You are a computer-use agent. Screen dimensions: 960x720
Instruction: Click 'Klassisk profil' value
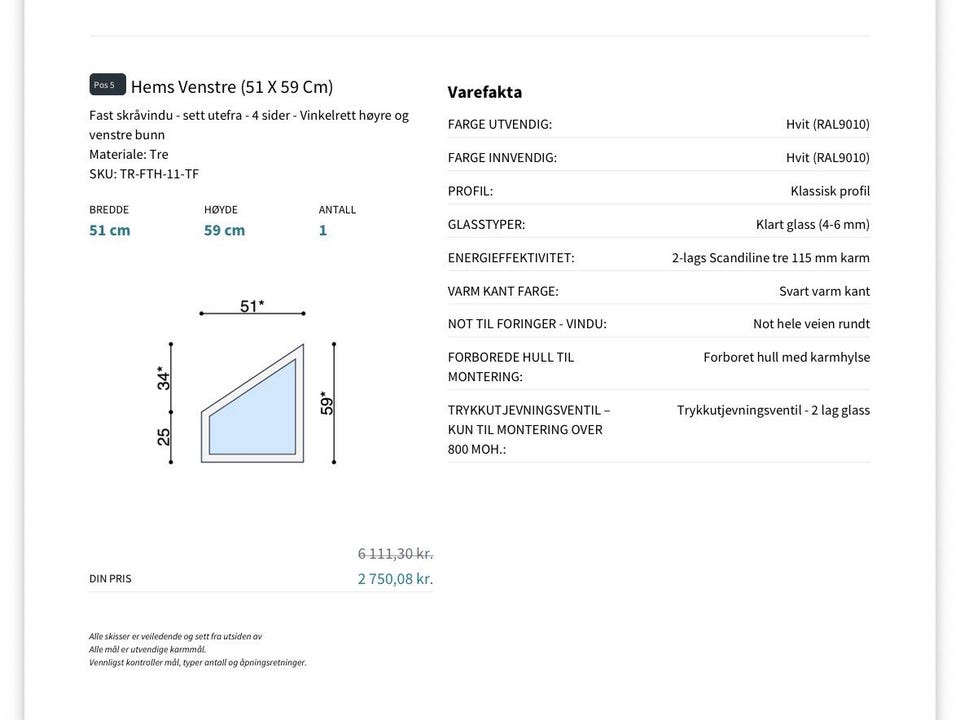(x=830, y=191)
